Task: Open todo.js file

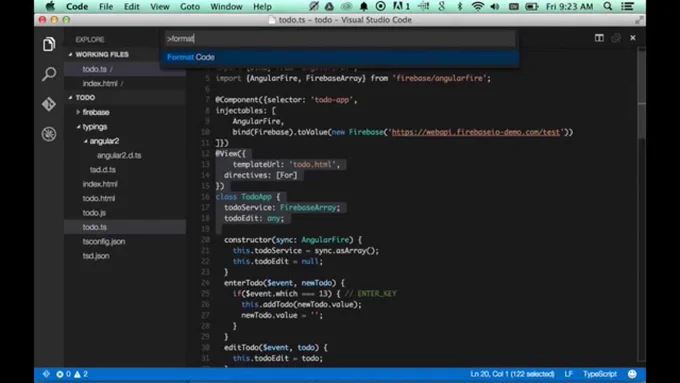Action: pos(94,213)
